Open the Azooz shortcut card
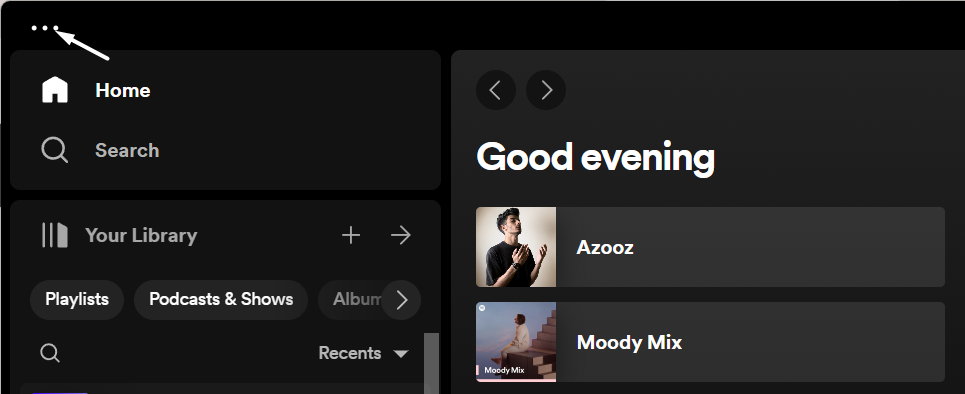 (x=710, y=247)
